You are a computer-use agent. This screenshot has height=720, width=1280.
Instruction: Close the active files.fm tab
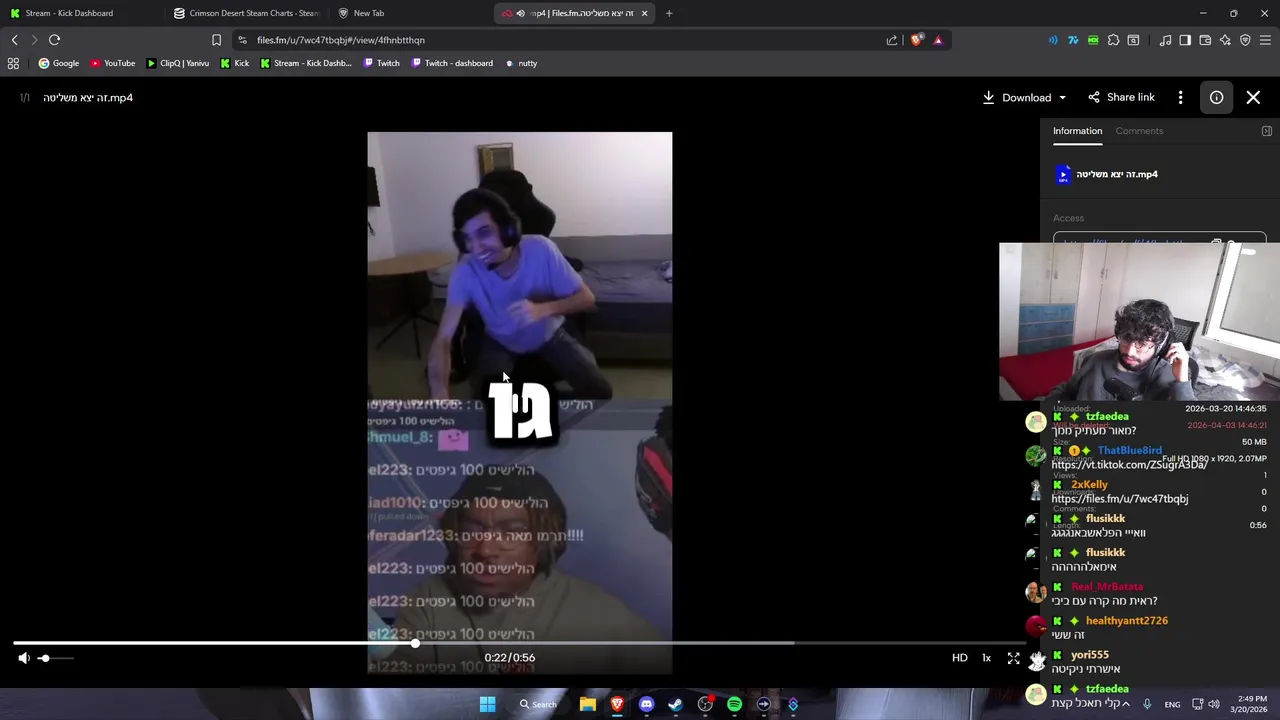(x=644, y=13)
